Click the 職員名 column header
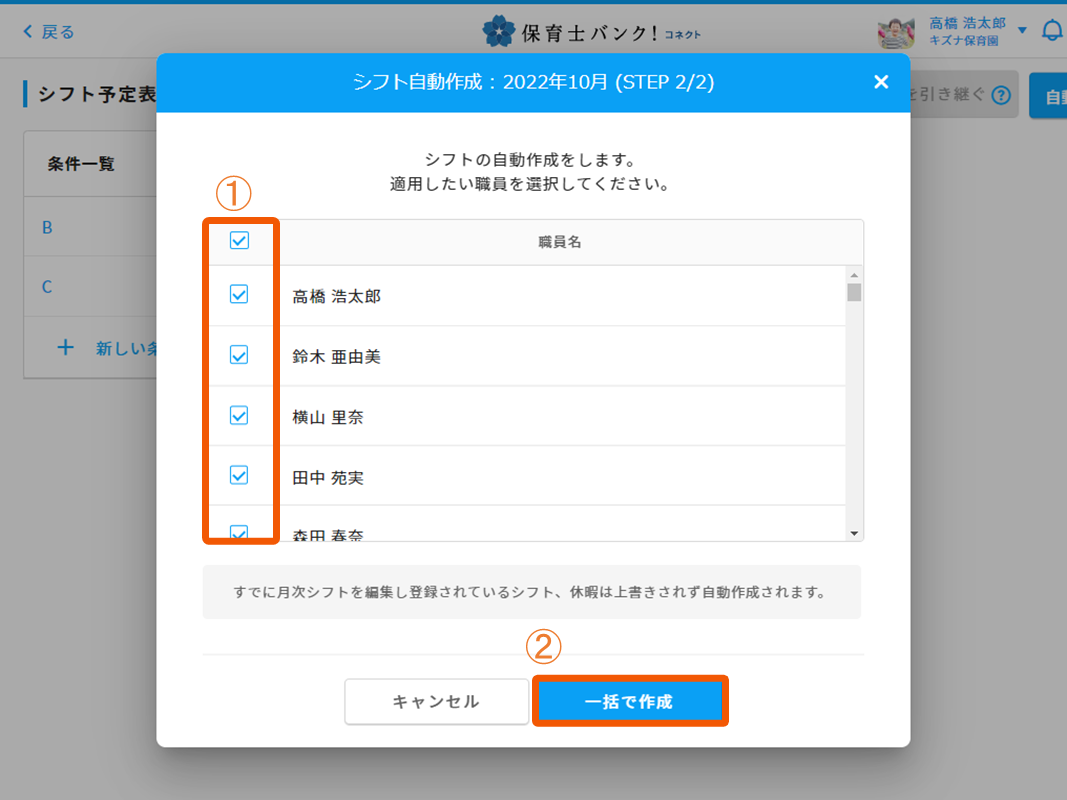Viewport: 1067px width, 800px height. tap(560, 242)
